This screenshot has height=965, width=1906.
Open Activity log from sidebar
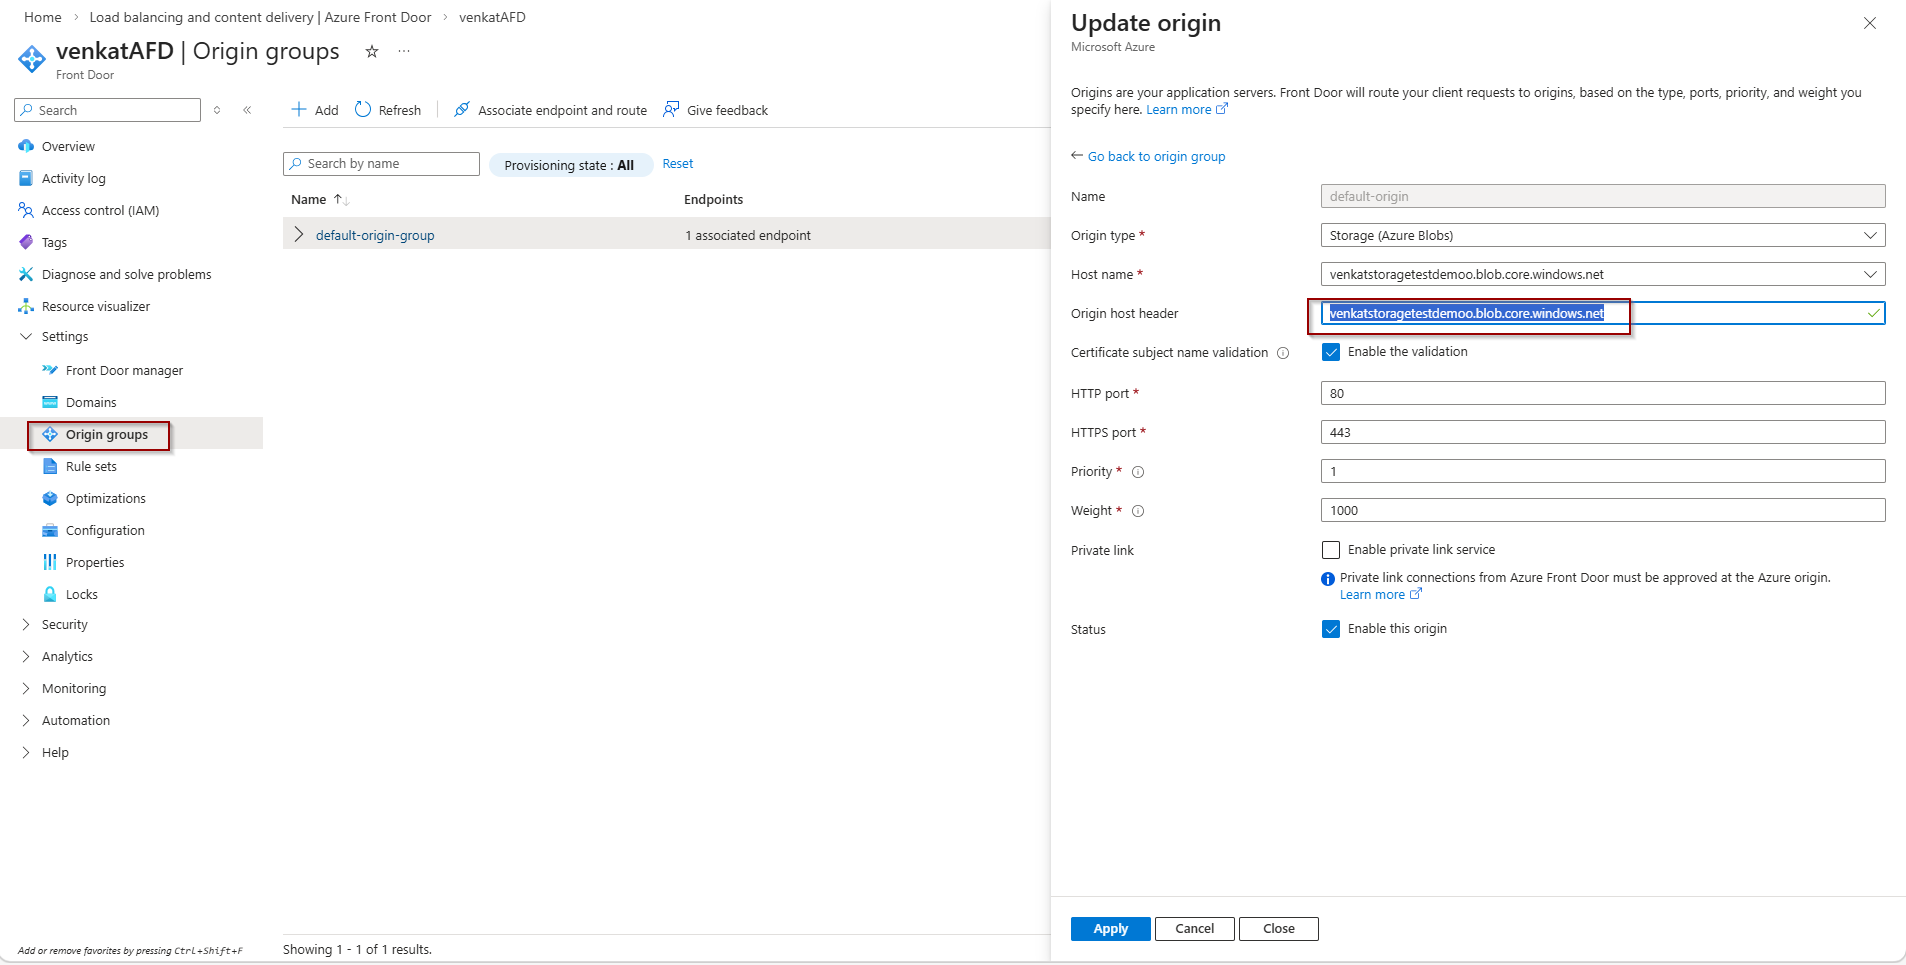pos(74,178)
